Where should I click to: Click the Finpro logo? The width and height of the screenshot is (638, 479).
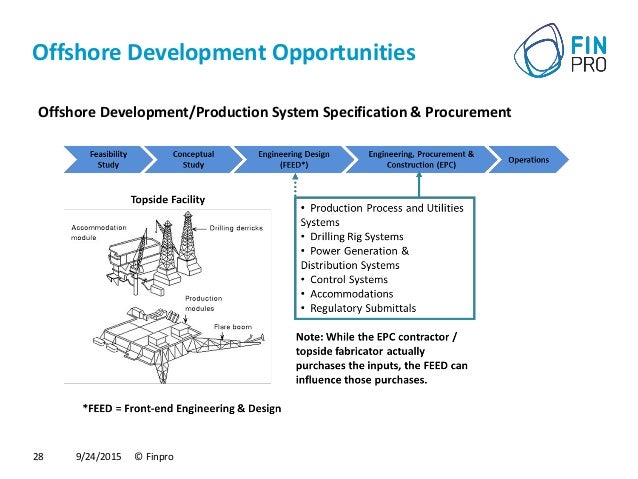pos(561,50)
